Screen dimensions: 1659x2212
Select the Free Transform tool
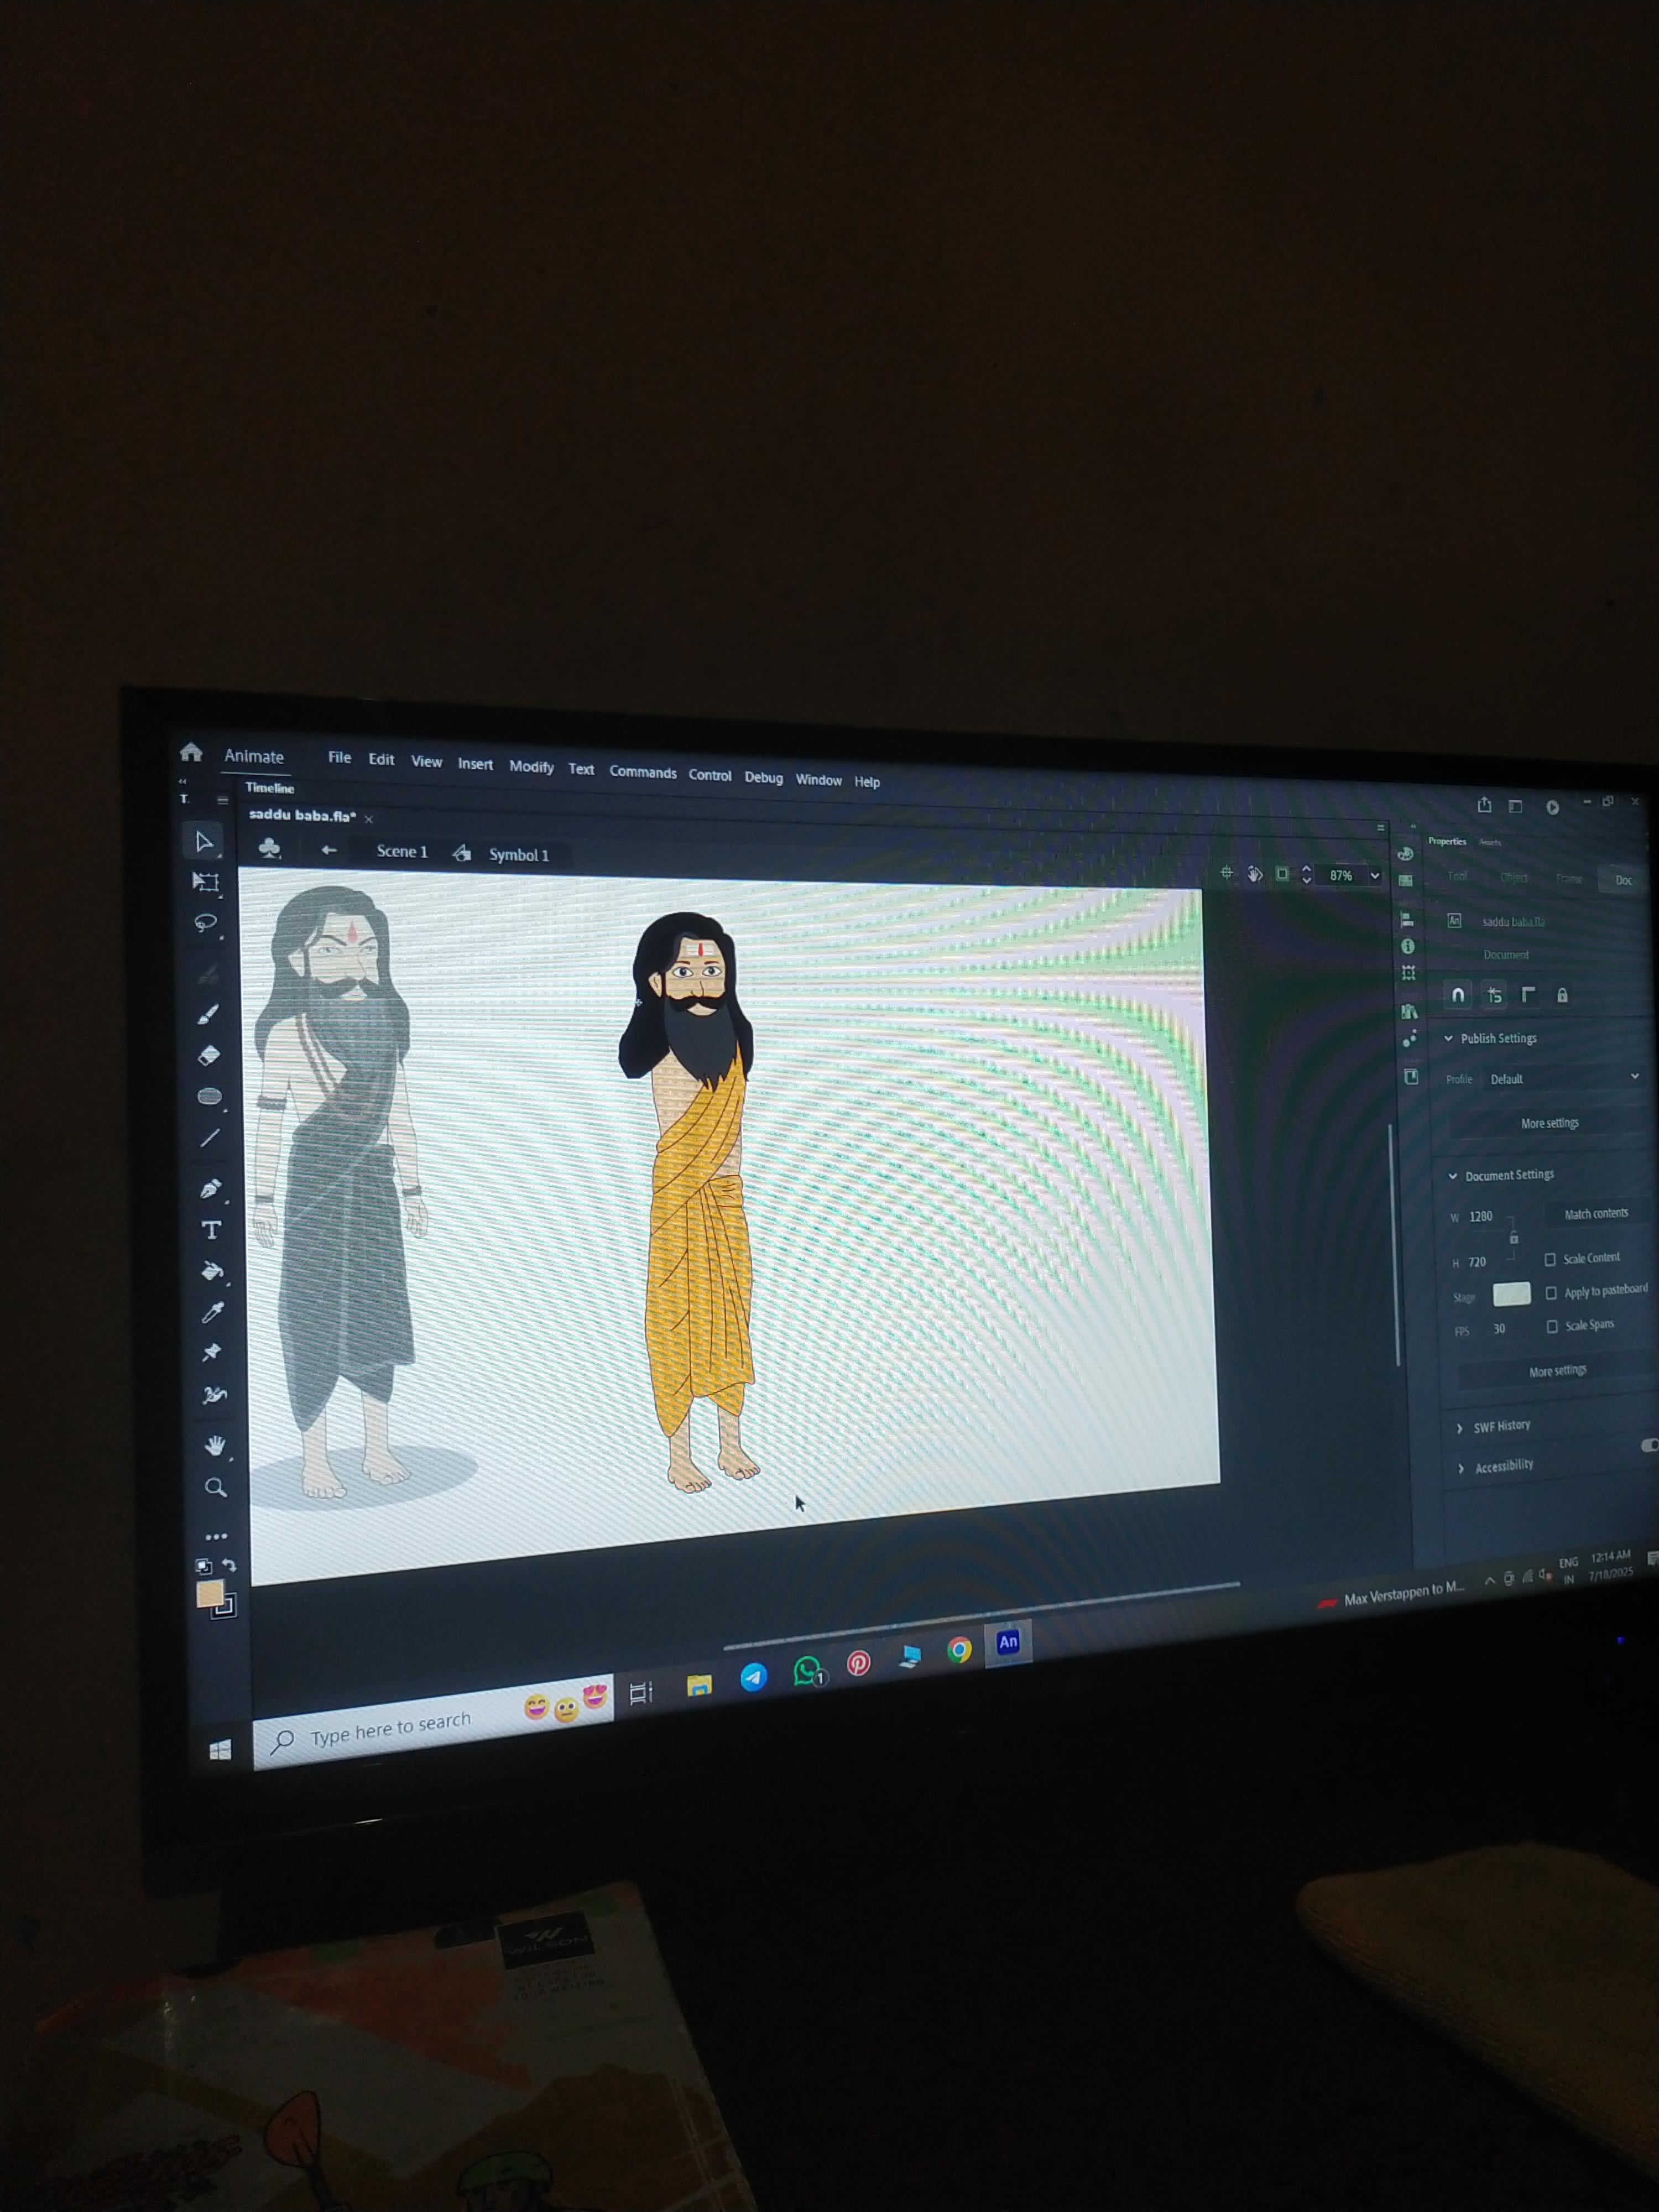206,882
